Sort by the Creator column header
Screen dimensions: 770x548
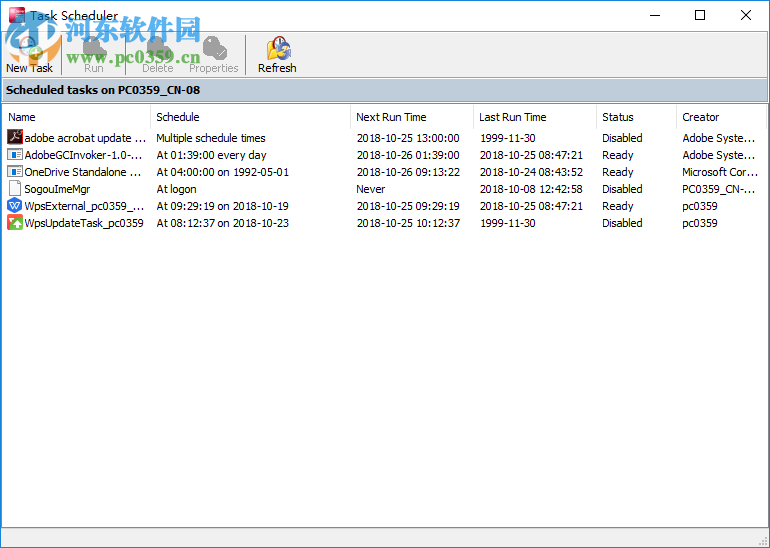pyautogui.click(x=721, y=117)
